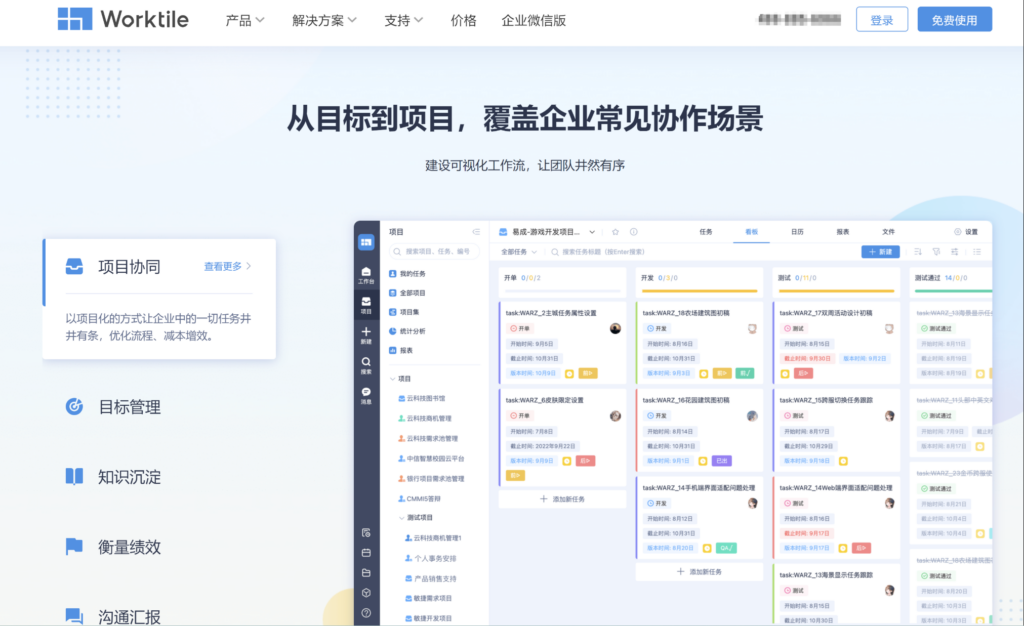This screenshot has height=626, width=1024.
Task: Open 设置 settings in the project header
Action: pos(966,232)
